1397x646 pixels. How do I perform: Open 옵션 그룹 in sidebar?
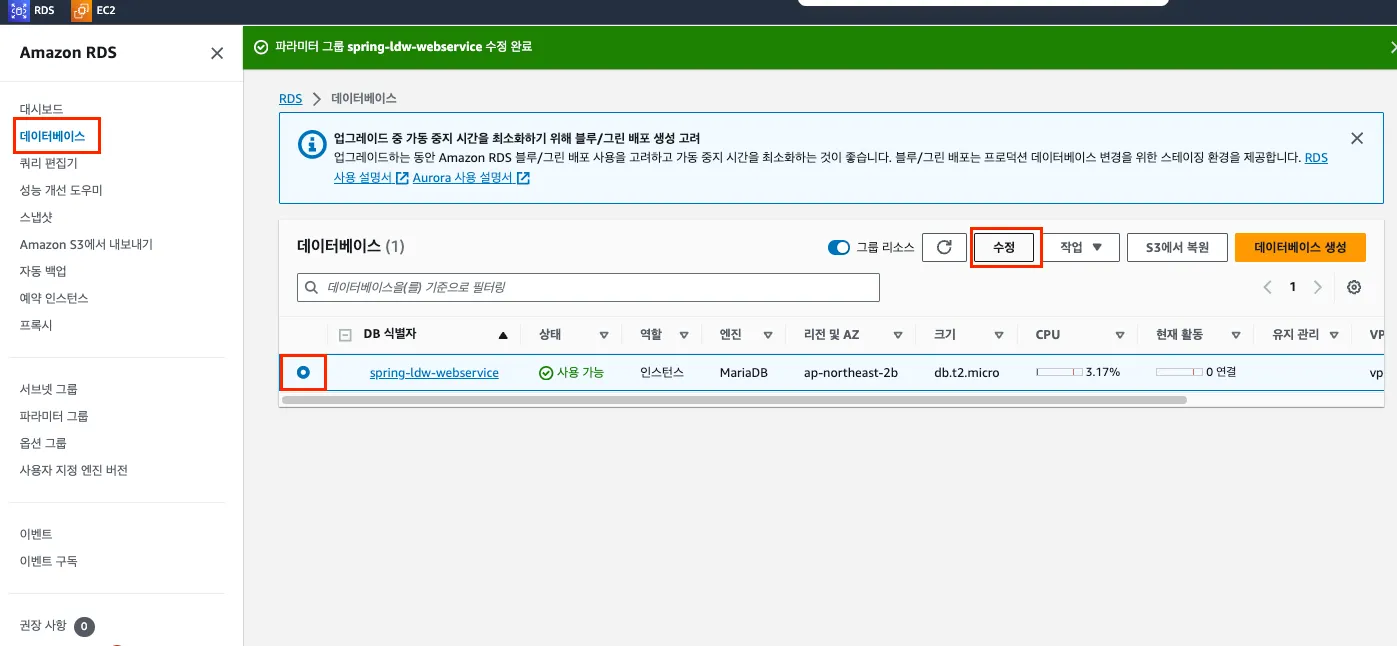tap(43, 443)
